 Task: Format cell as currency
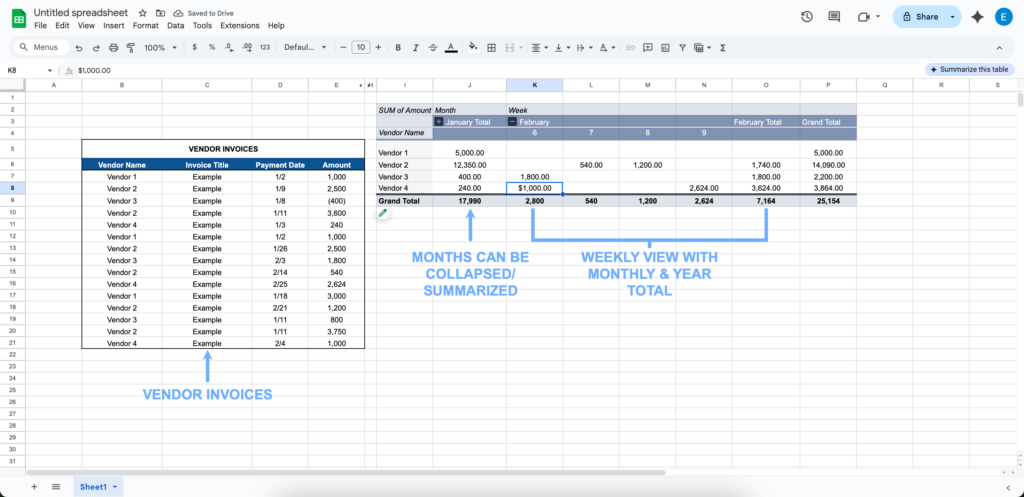pyautogui.click(x=195, y=48)
